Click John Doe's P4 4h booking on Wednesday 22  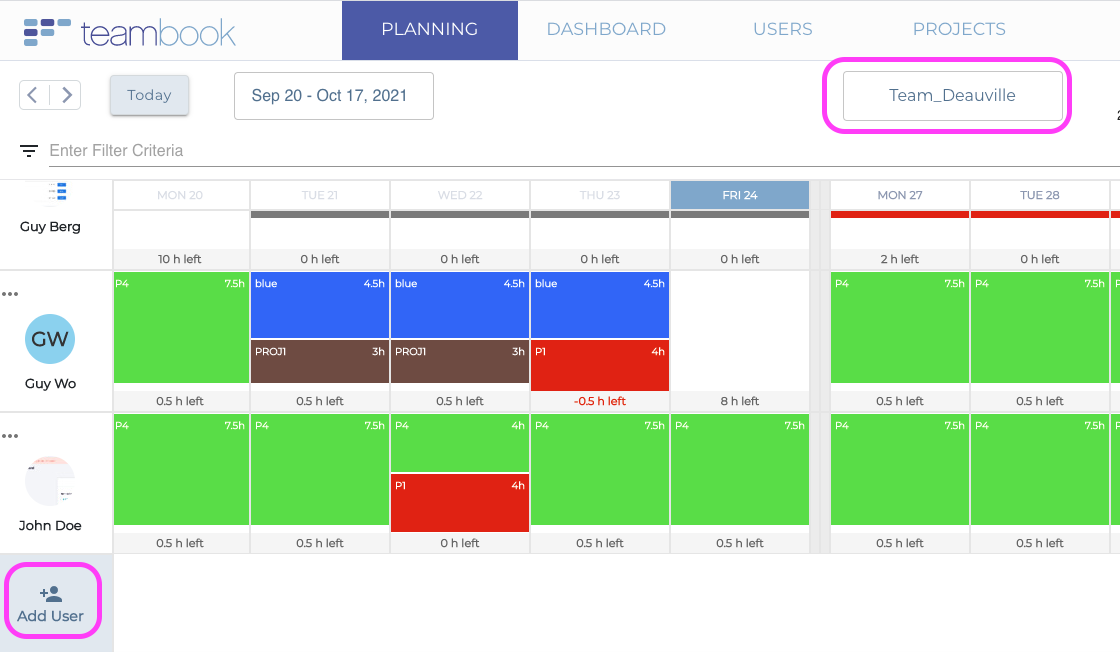pos(459,443)
